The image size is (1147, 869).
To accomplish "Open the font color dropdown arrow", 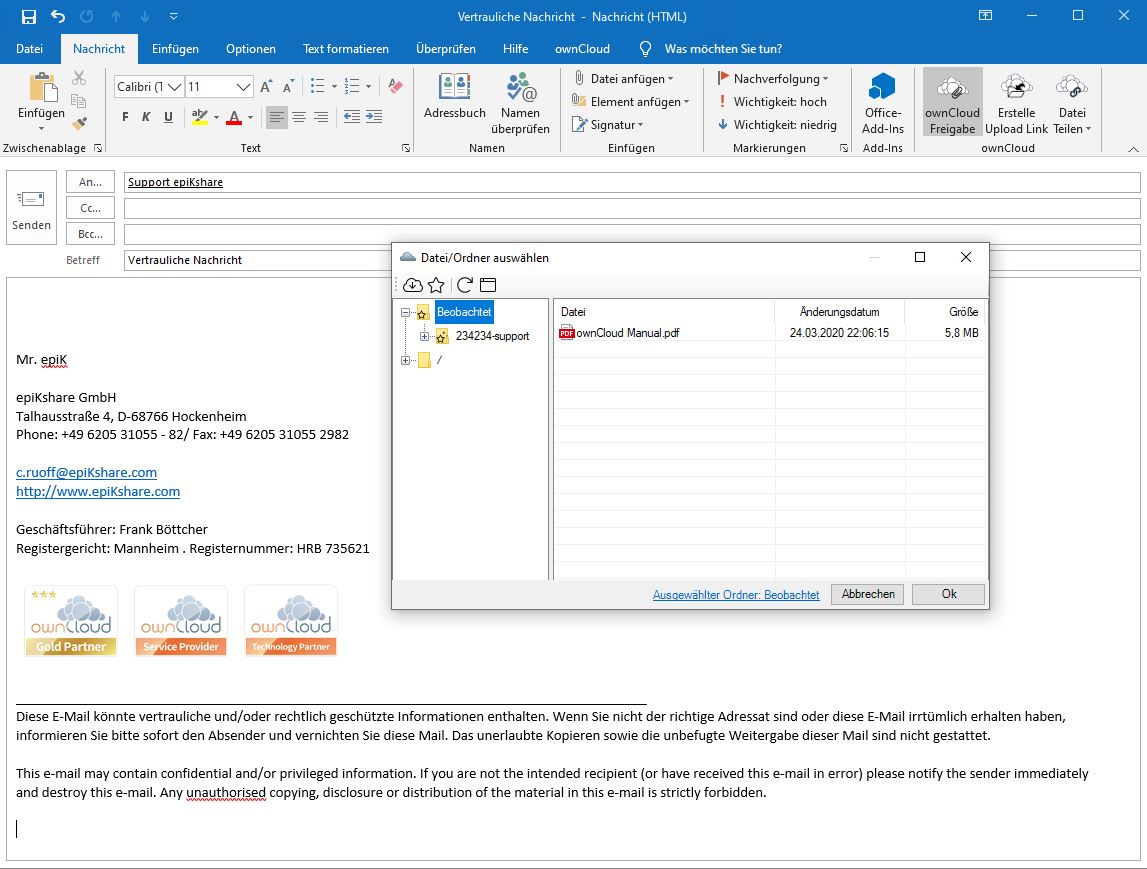I will (x=250, y=117).
